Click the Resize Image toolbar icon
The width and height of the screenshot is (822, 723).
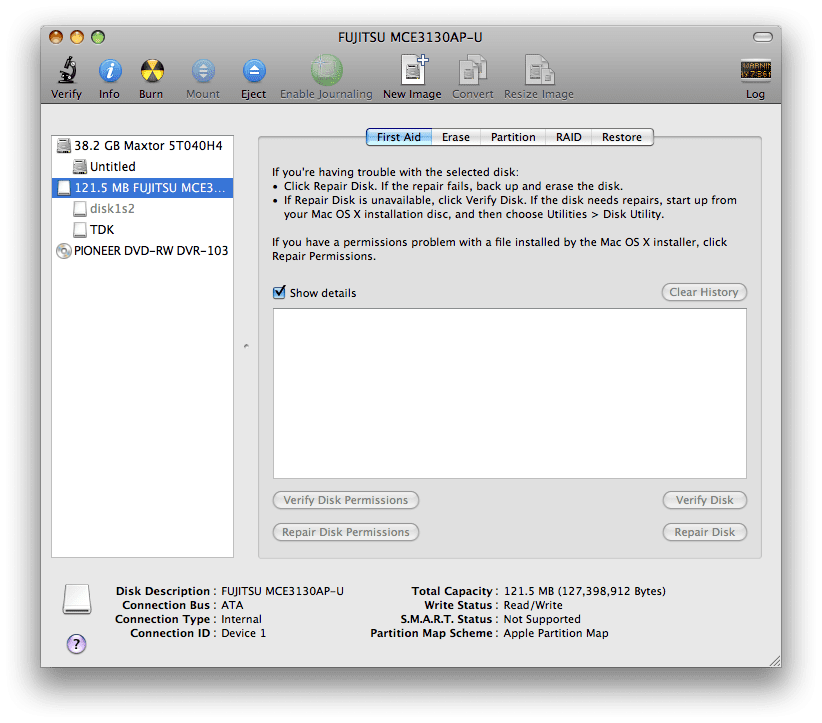539,70
